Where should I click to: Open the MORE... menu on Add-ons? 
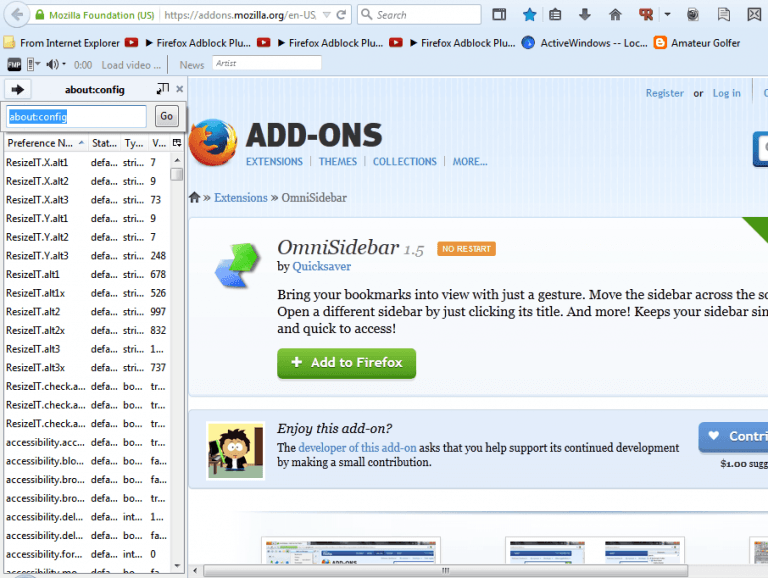click(469, 161)
